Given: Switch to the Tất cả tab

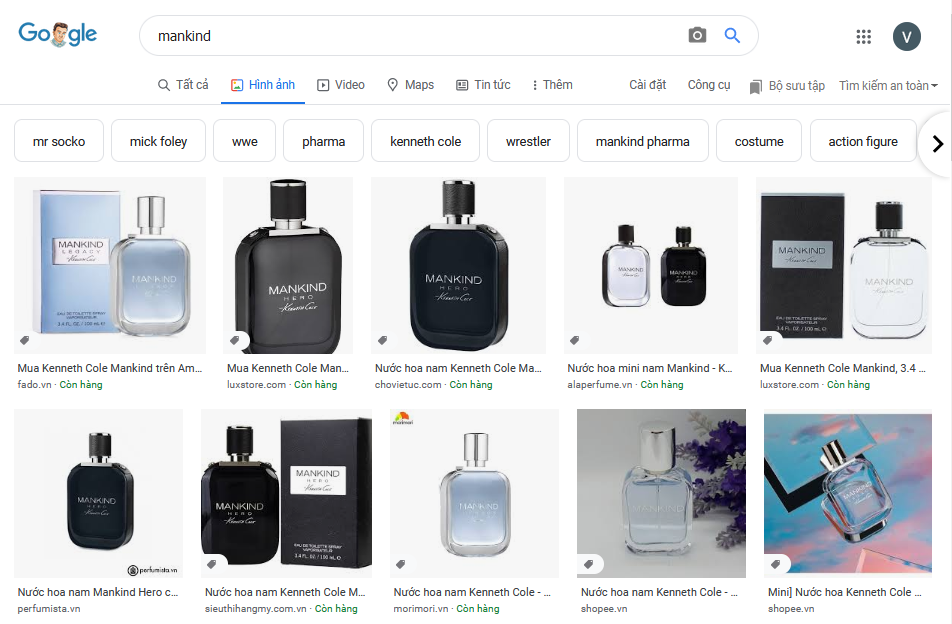Looking at the screenshot, I should coord(183,85).
